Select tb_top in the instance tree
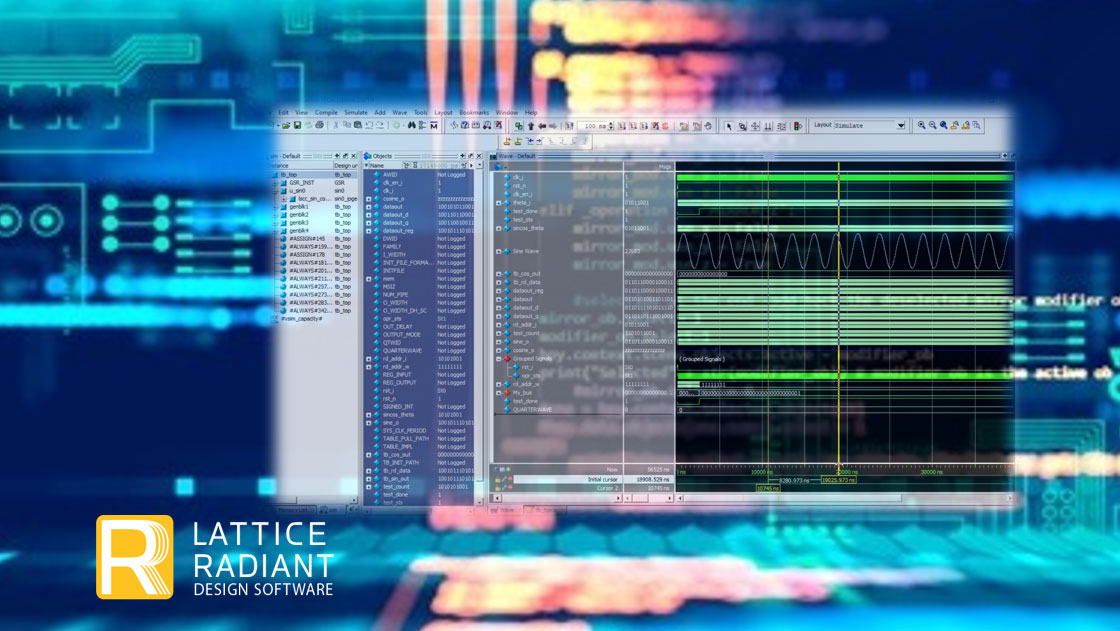The height and width of the screenshot is (631, 1120). (x=289, y=175)
